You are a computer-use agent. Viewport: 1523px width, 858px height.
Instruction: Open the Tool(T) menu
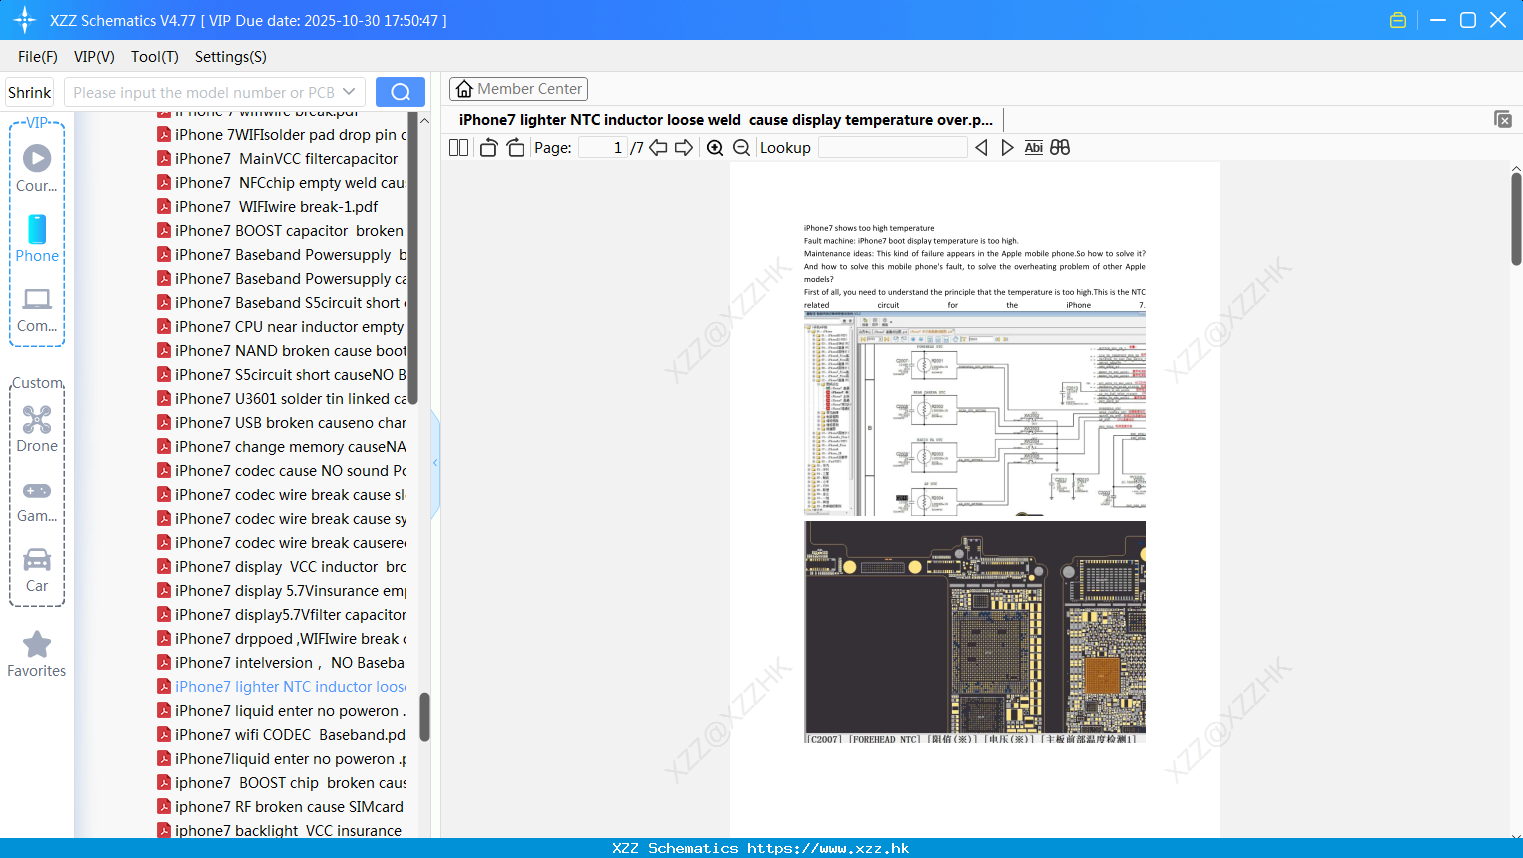click(155, 57)
